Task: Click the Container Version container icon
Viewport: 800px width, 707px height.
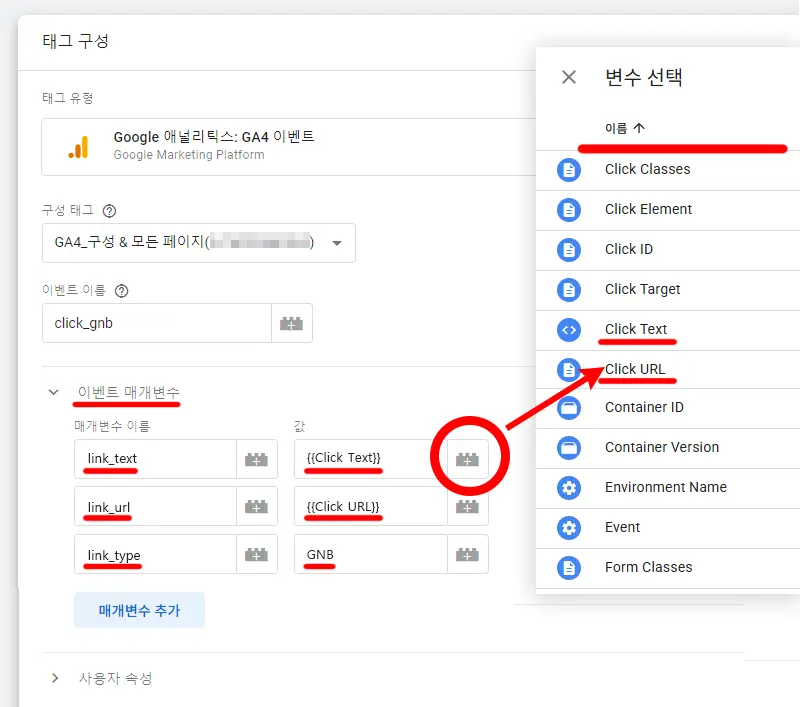Action: [x=569, y=448]
